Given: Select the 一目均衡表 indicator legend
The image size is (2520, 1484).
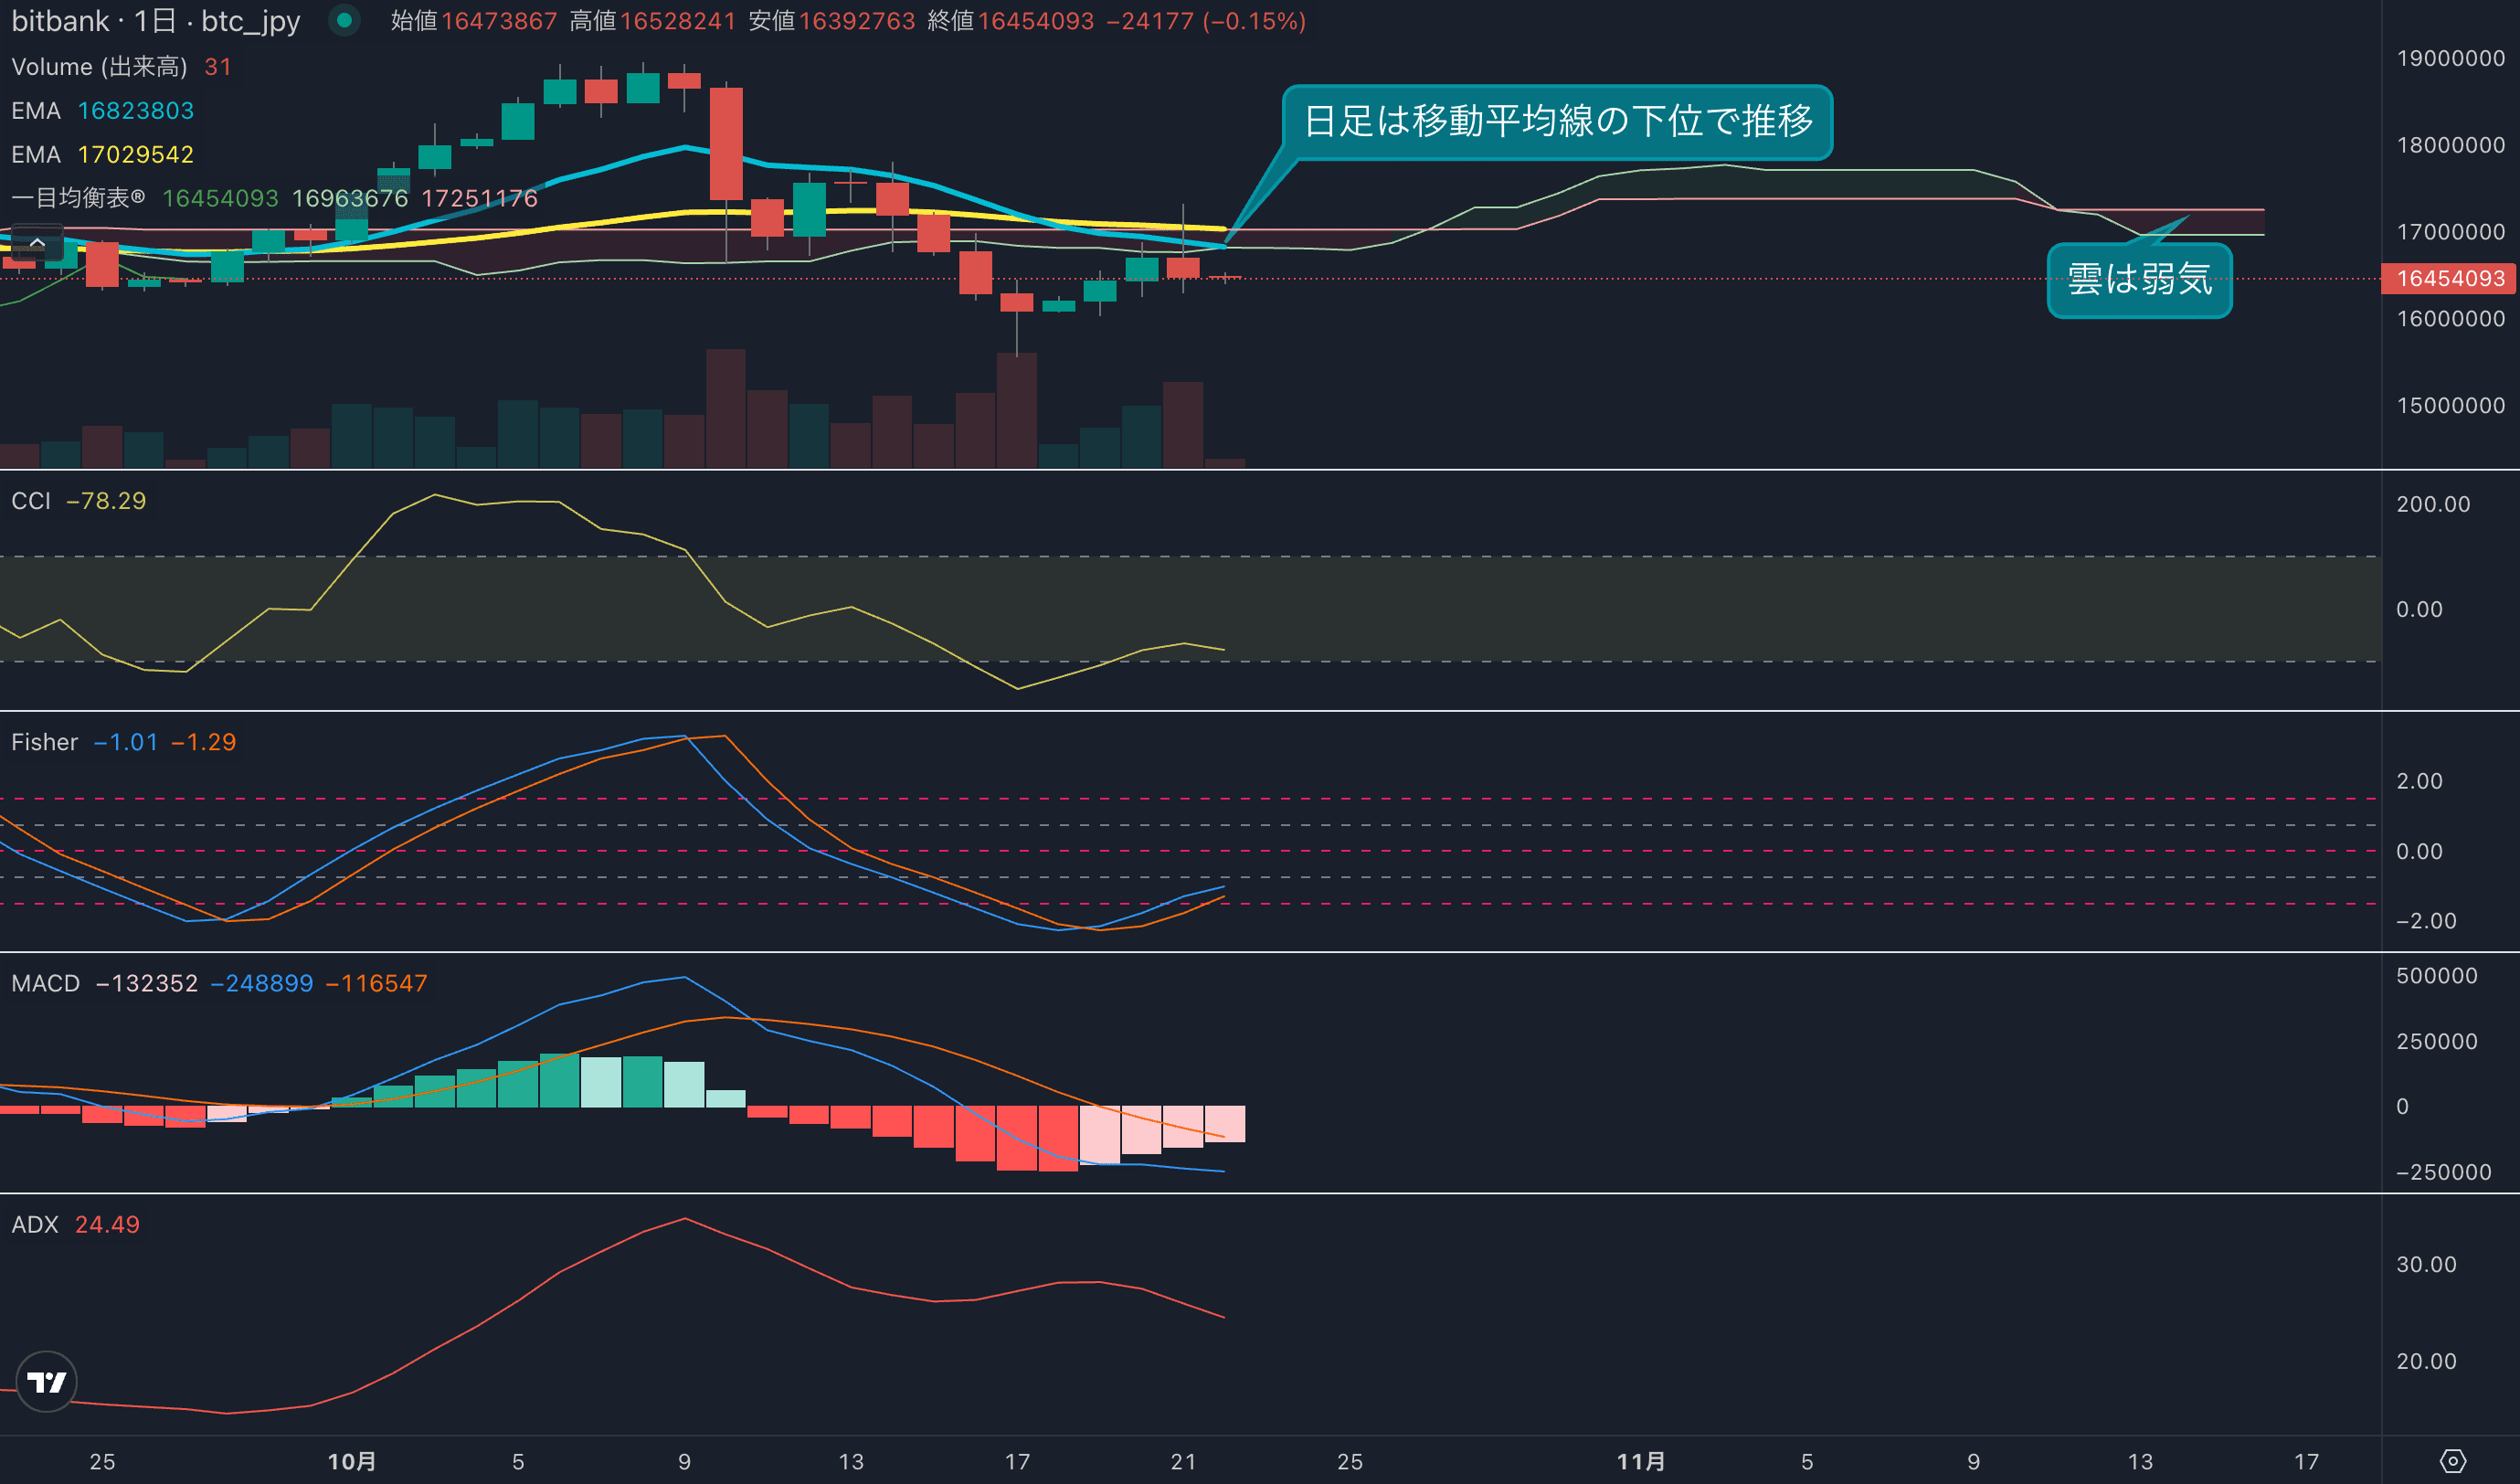Looking at the screenshot, I should [79, 198].
